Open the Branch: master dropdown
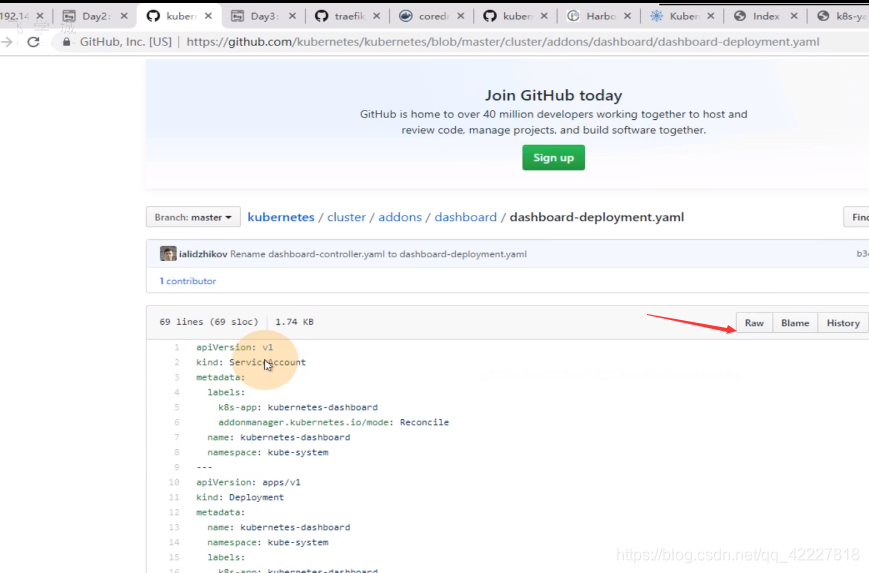 pyautogui.click(x=193, y=217)
